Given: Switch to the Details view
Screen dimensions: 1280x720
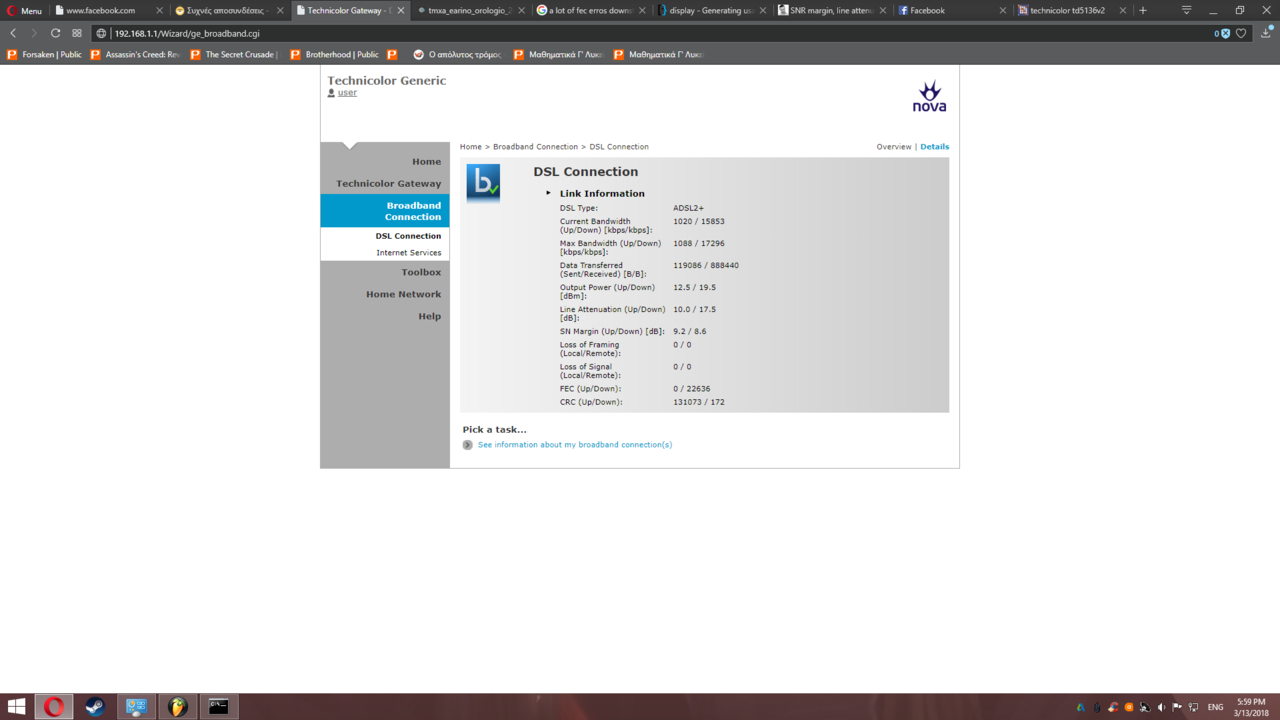Looking at the screenshot, I should click(935, 147).
